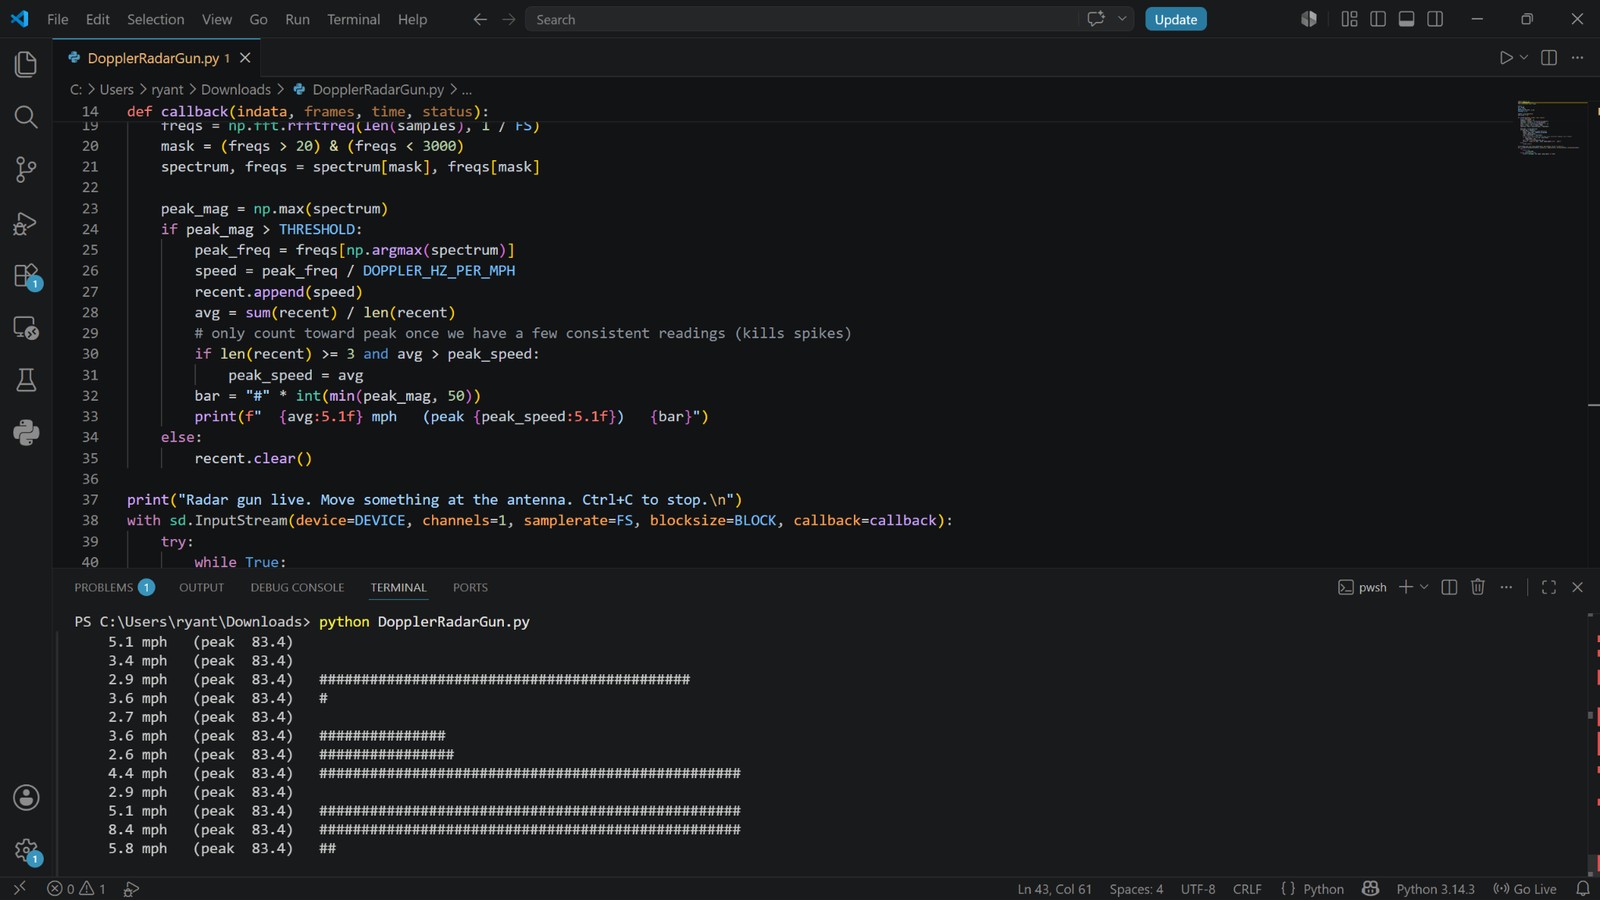The width and height of the screenshot is (1600, 900).
Task: Open the Testing flask view
Action: [26, 380]
